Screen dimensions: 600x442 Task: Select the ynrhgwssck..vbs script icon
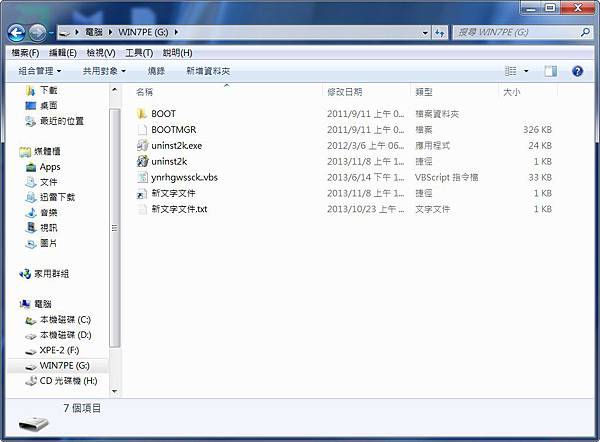[x=142, y=177]
